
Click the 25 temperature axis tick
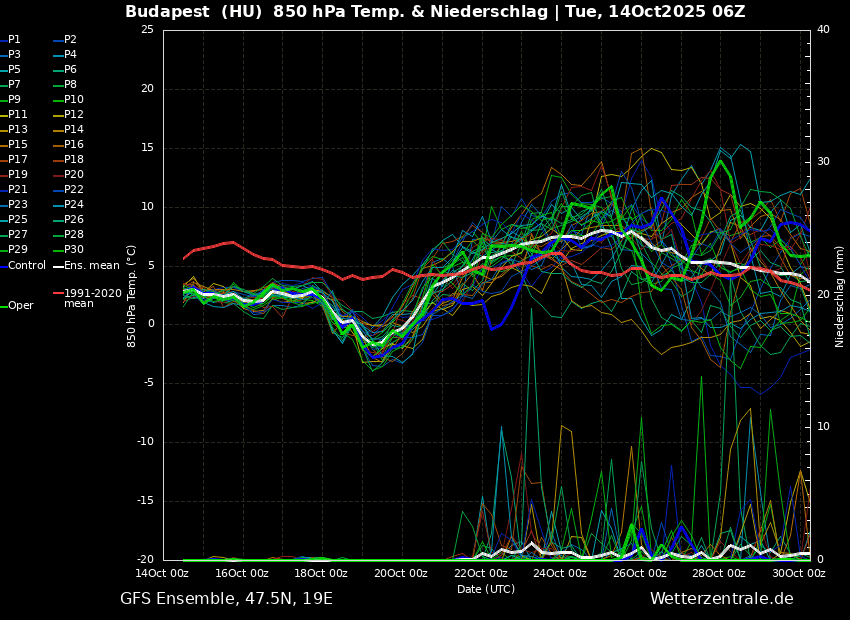point(147,30)
